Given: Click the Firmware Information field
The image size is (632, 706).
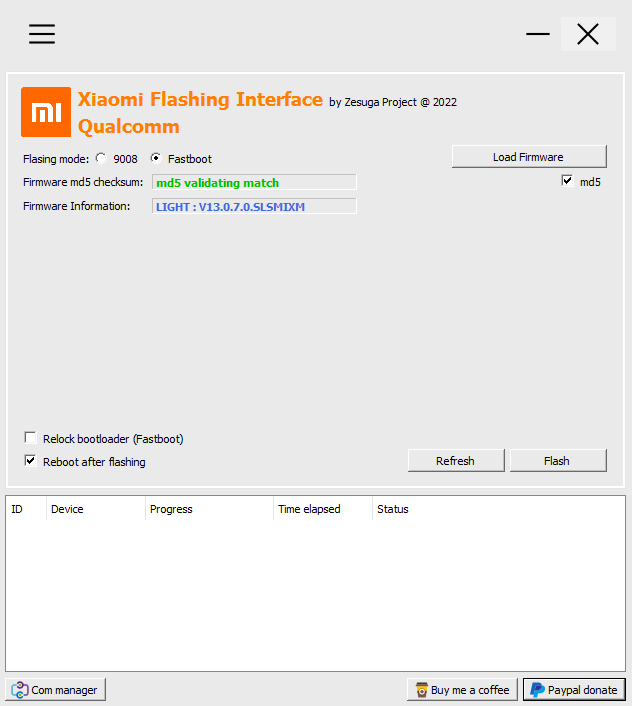Looking at the screenshot, I should tap(254, 206).
